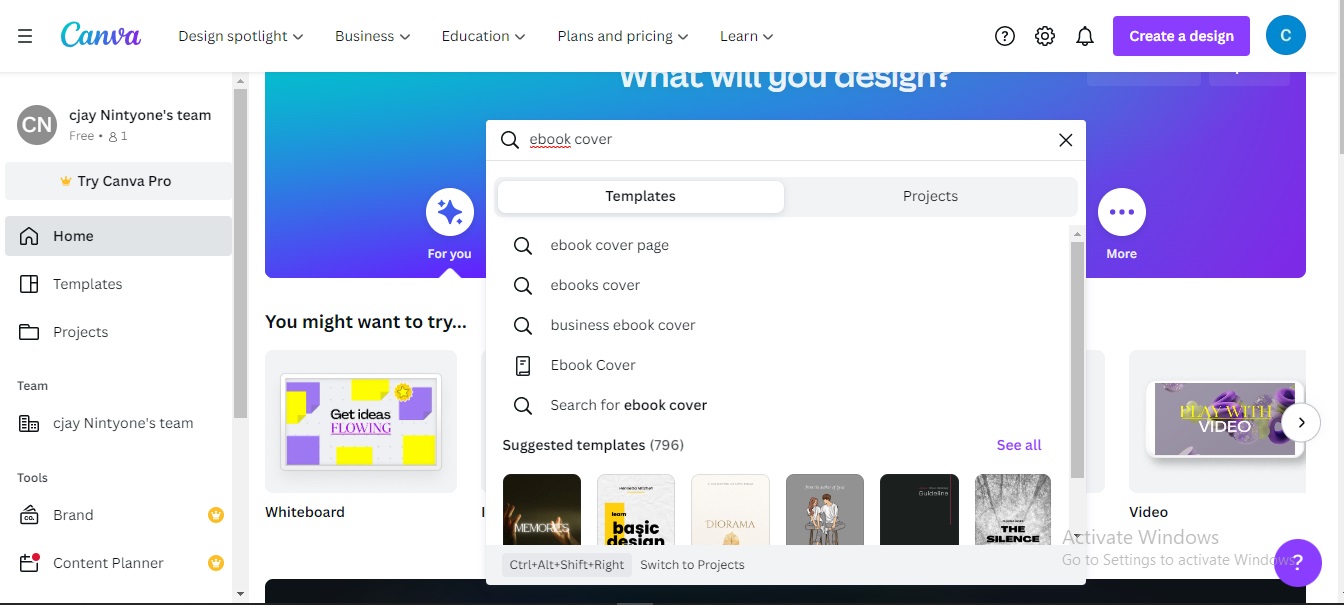The width and height of the screenshot is (1344, 608).
Task: Click the purple help bubble at bottom right
Action: [1298, 562]
